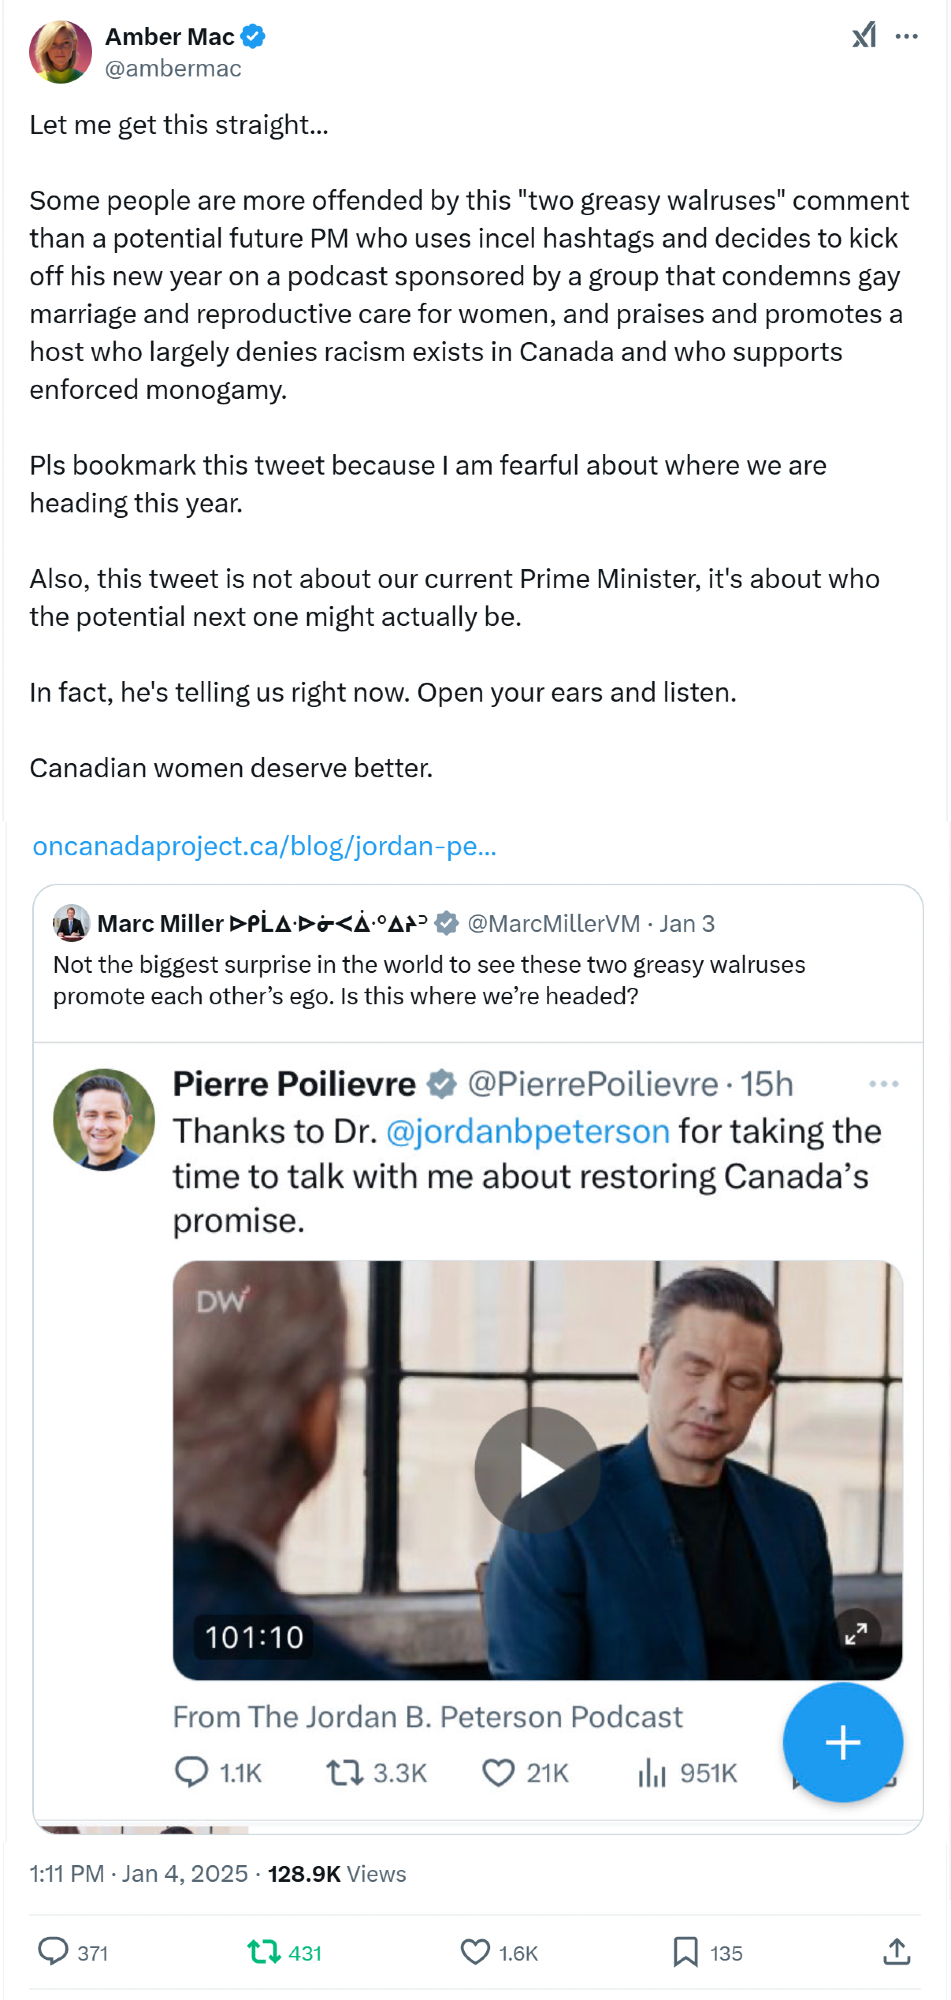Click the heart icon showing 21K
This screenshot has height=2000, width=951.
[498, 1773]
